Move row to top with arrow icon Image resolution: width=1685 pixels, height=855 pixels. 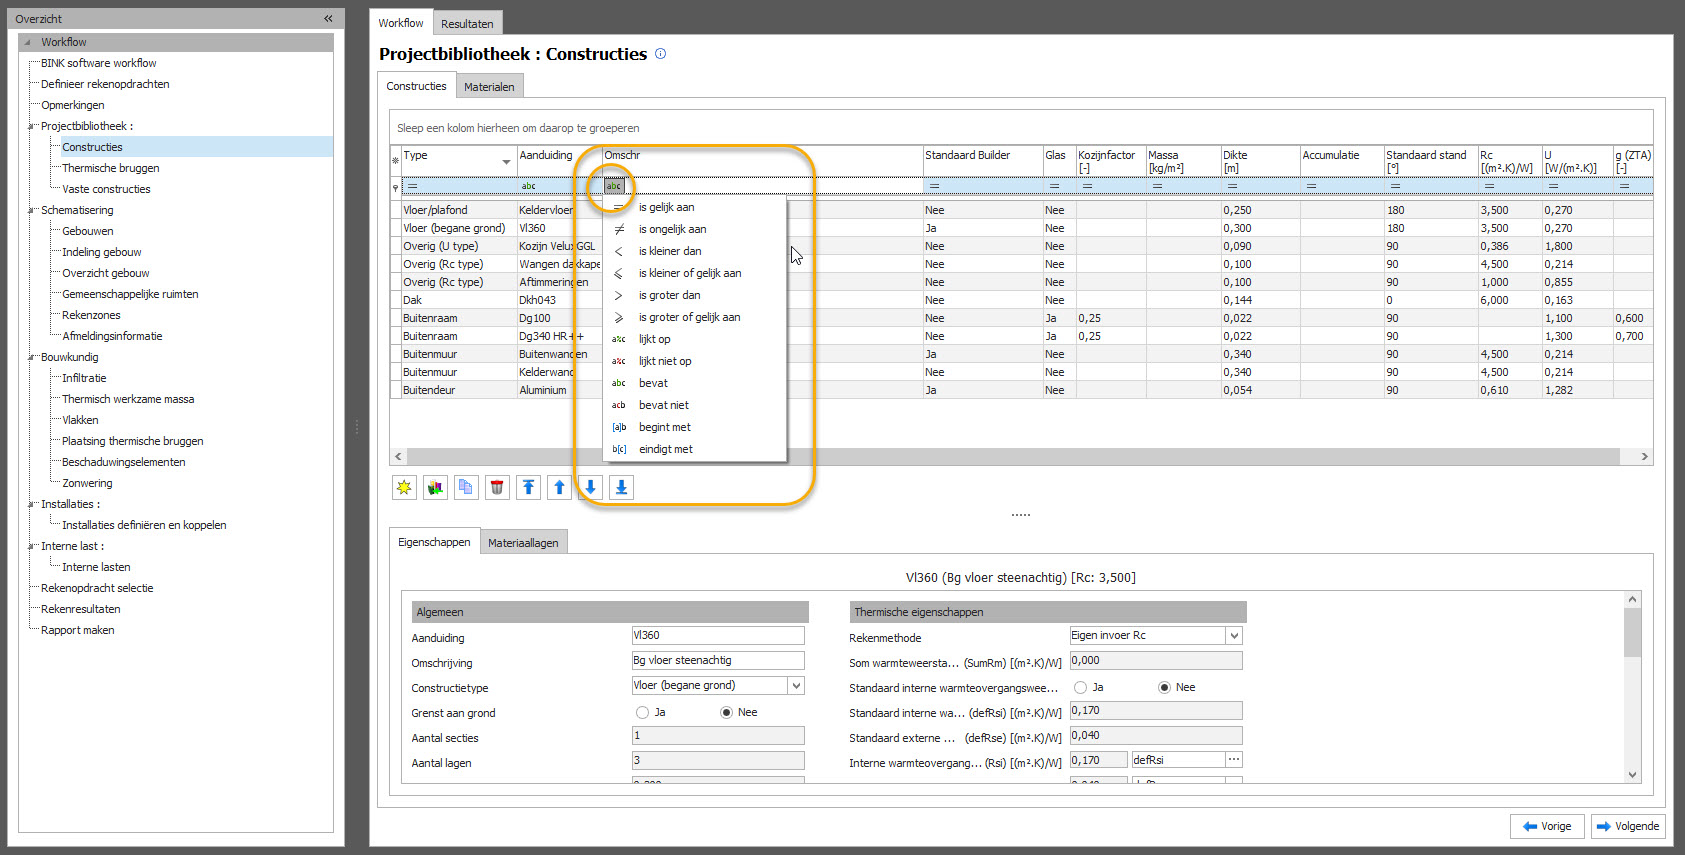click(x=528, y=487)
